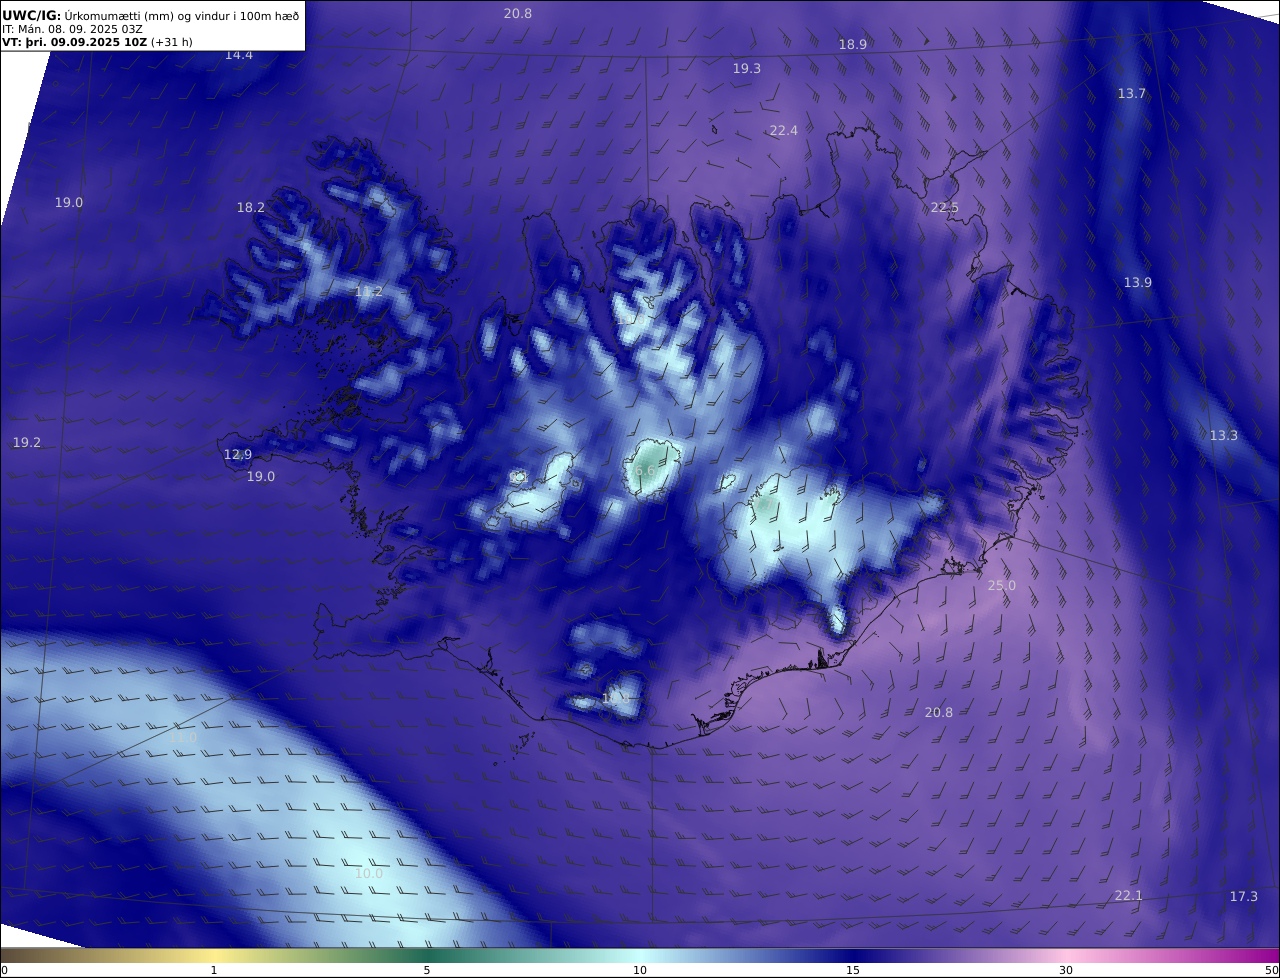Click the initial time line 'IT: Mán. 08. 09. 2025 03Z'

coord(72,29)
